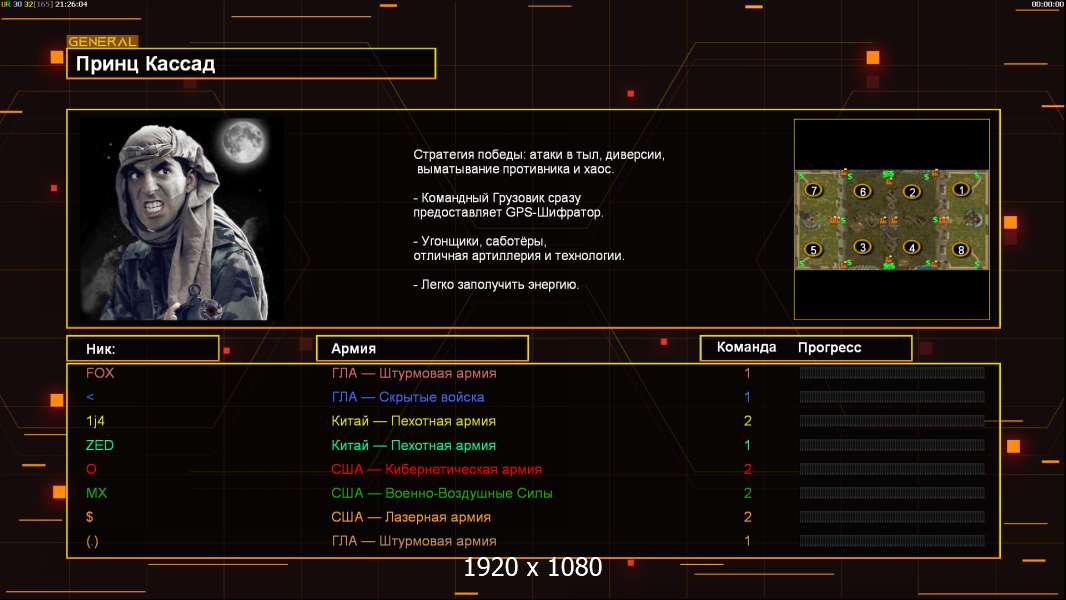
Task: Click the 'Угонщики, саботёры' description line
Action: click(x=480, y=241)
